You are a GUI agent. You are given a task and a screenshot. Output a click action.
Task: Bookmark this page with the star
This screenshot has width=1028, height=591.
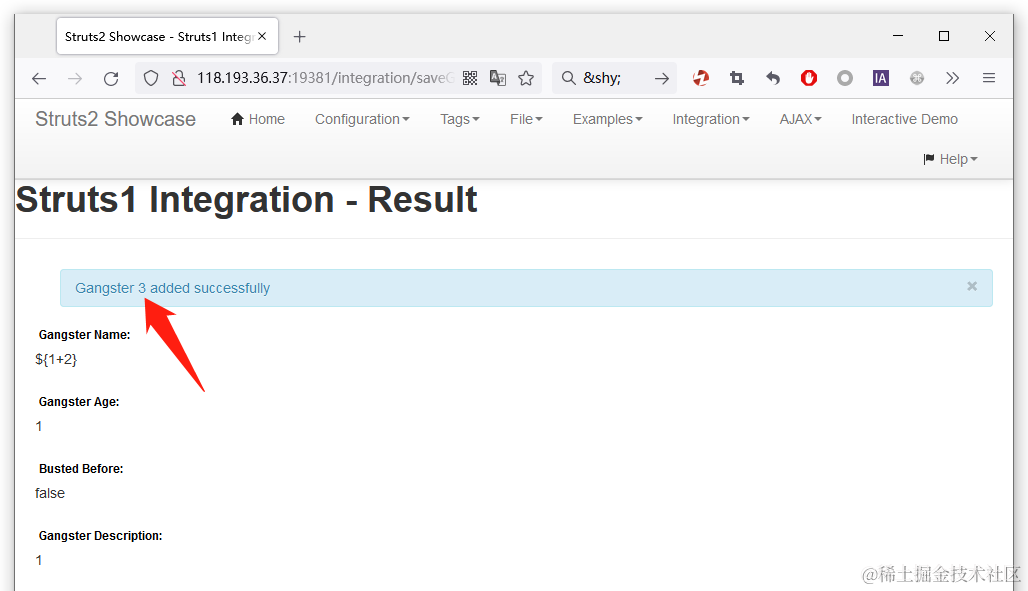[x=526, y=79]
